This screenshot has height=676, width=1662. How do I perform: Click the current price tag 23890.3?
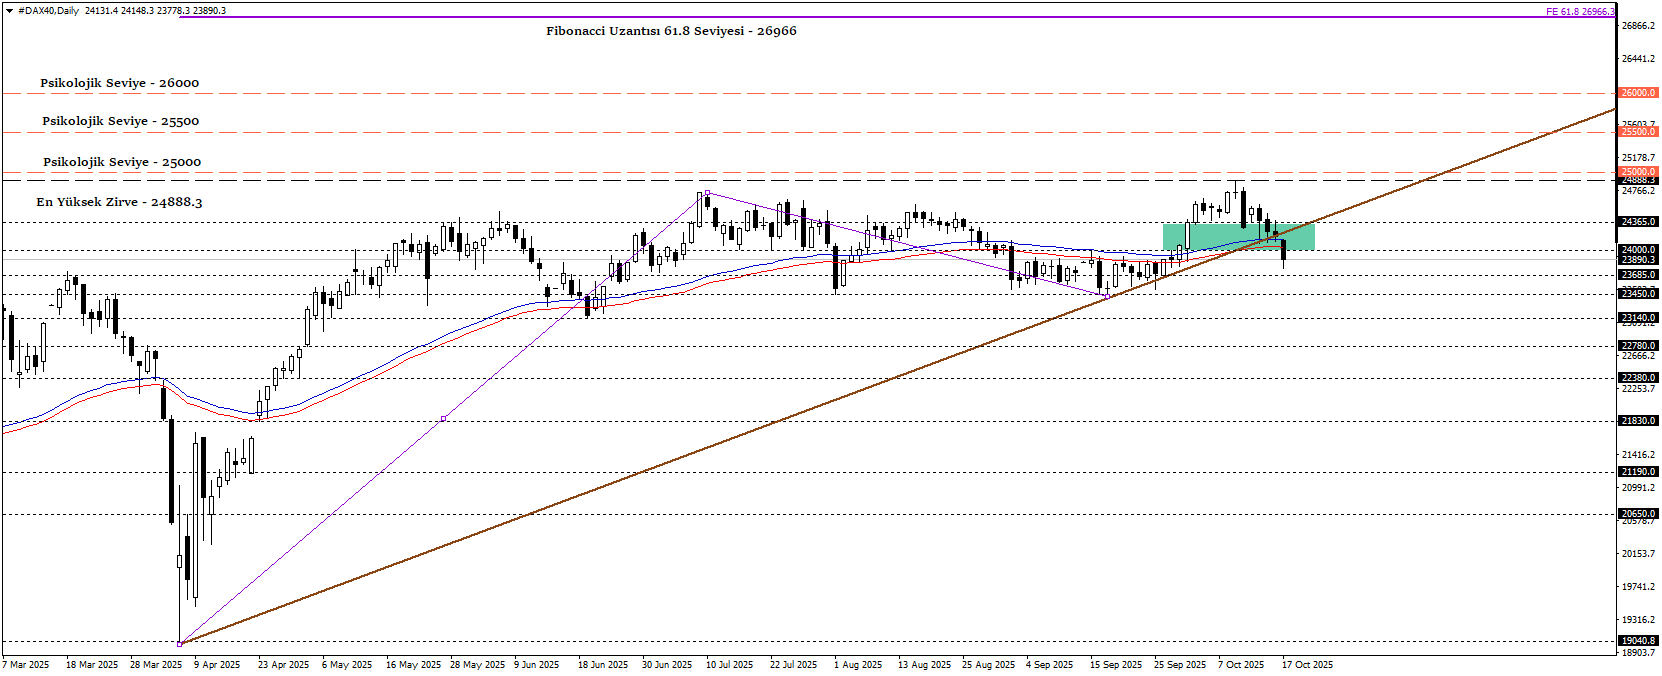[x=1638, y=260]
